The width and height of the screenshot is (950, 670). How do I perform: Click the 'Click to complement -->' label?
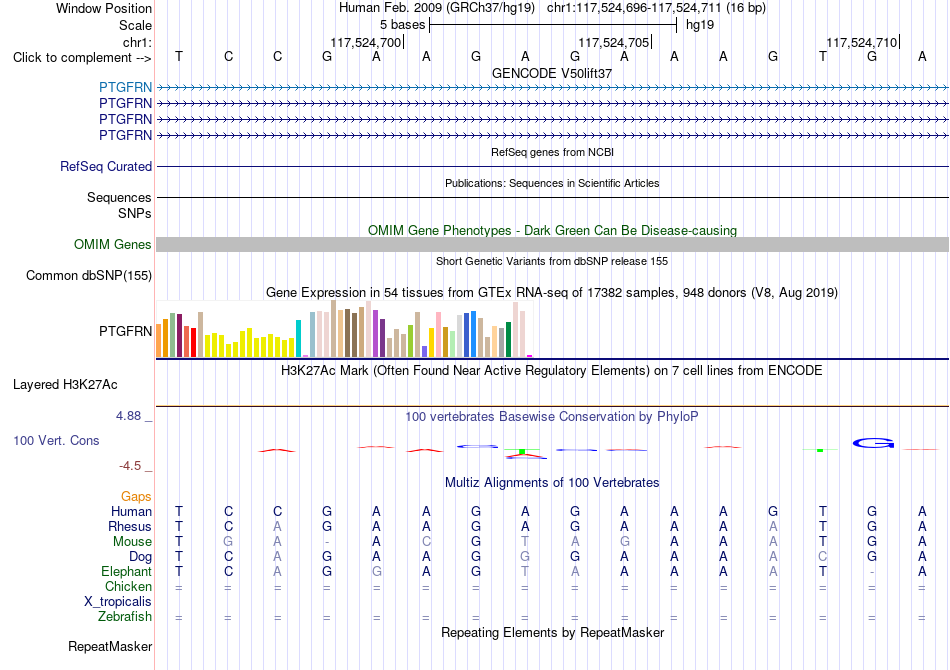click(82, 58)
